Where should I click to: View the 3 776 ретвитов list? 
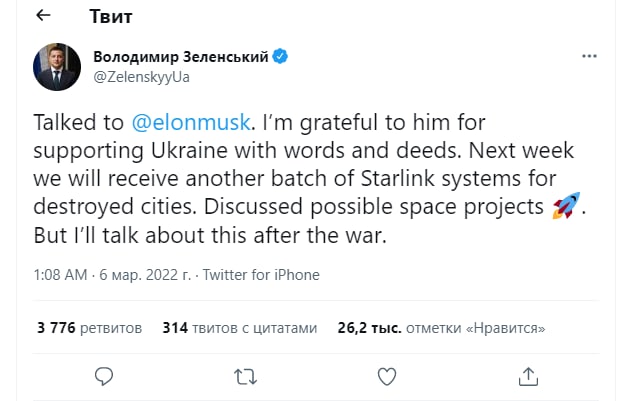click(x=89, y=327)
